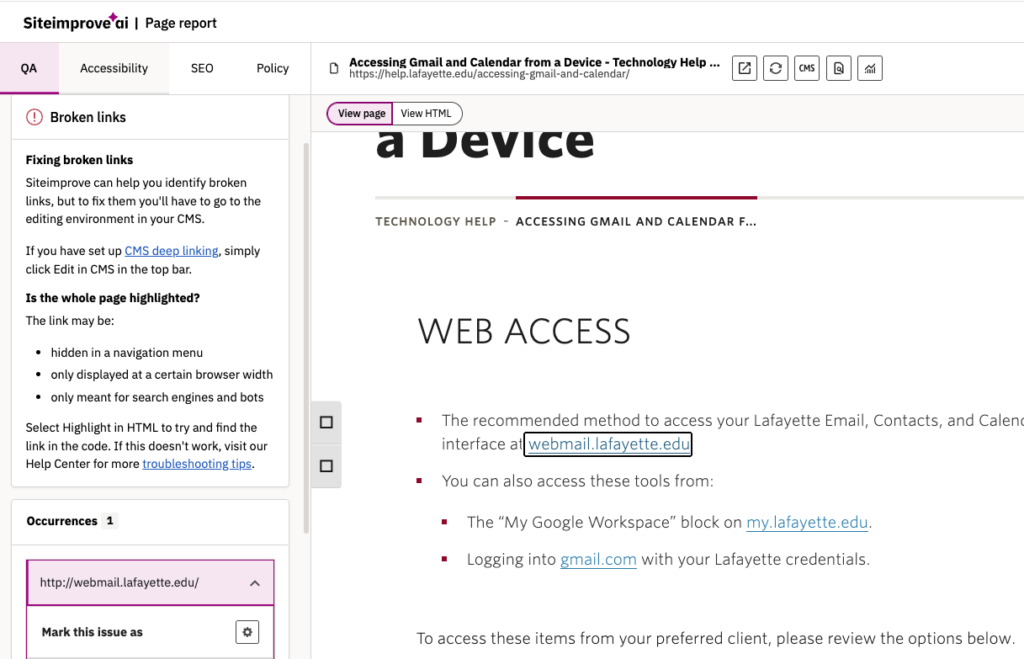The width and height of the screenshot is (1024, 659).
Task: Click the Siteimprove ai logo
Action: [76, 22]
